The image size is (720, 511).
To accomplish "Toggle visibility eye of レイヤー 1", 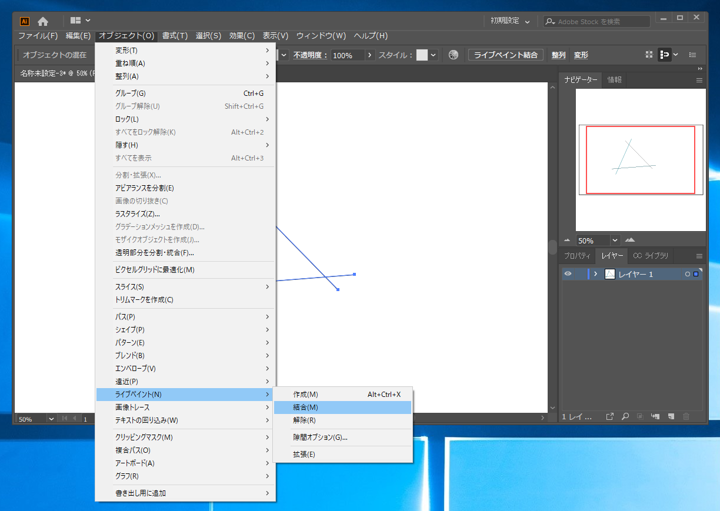I will [568, 274].
